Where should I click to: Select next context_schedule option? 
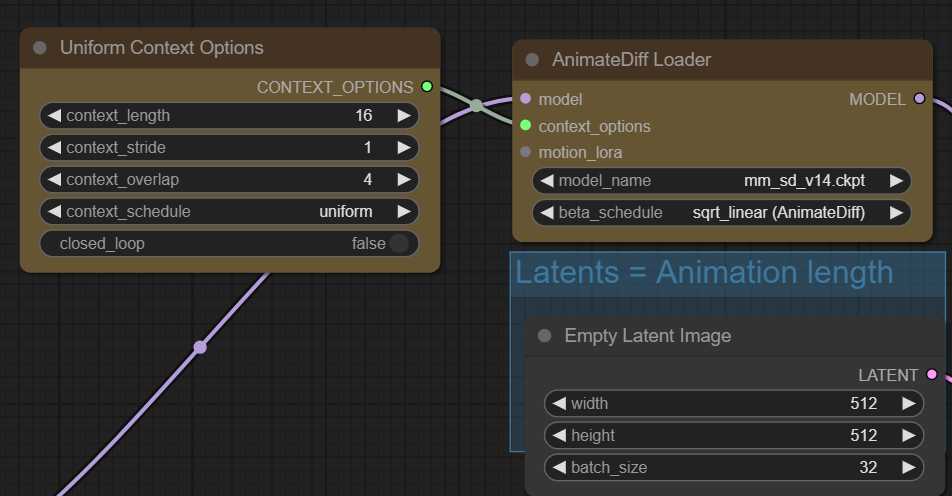[x=404, y=211]
